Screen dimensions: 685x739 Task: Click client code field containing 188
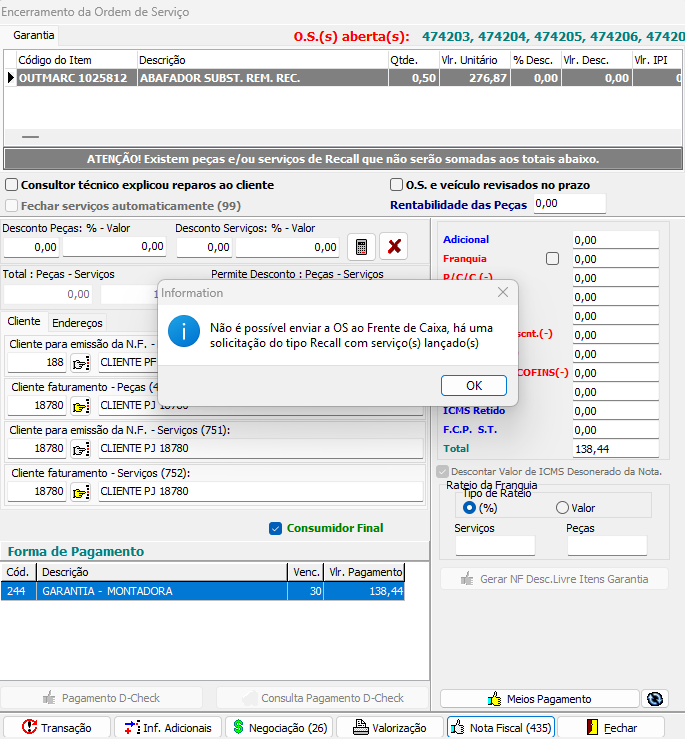(x=37, y=362)
